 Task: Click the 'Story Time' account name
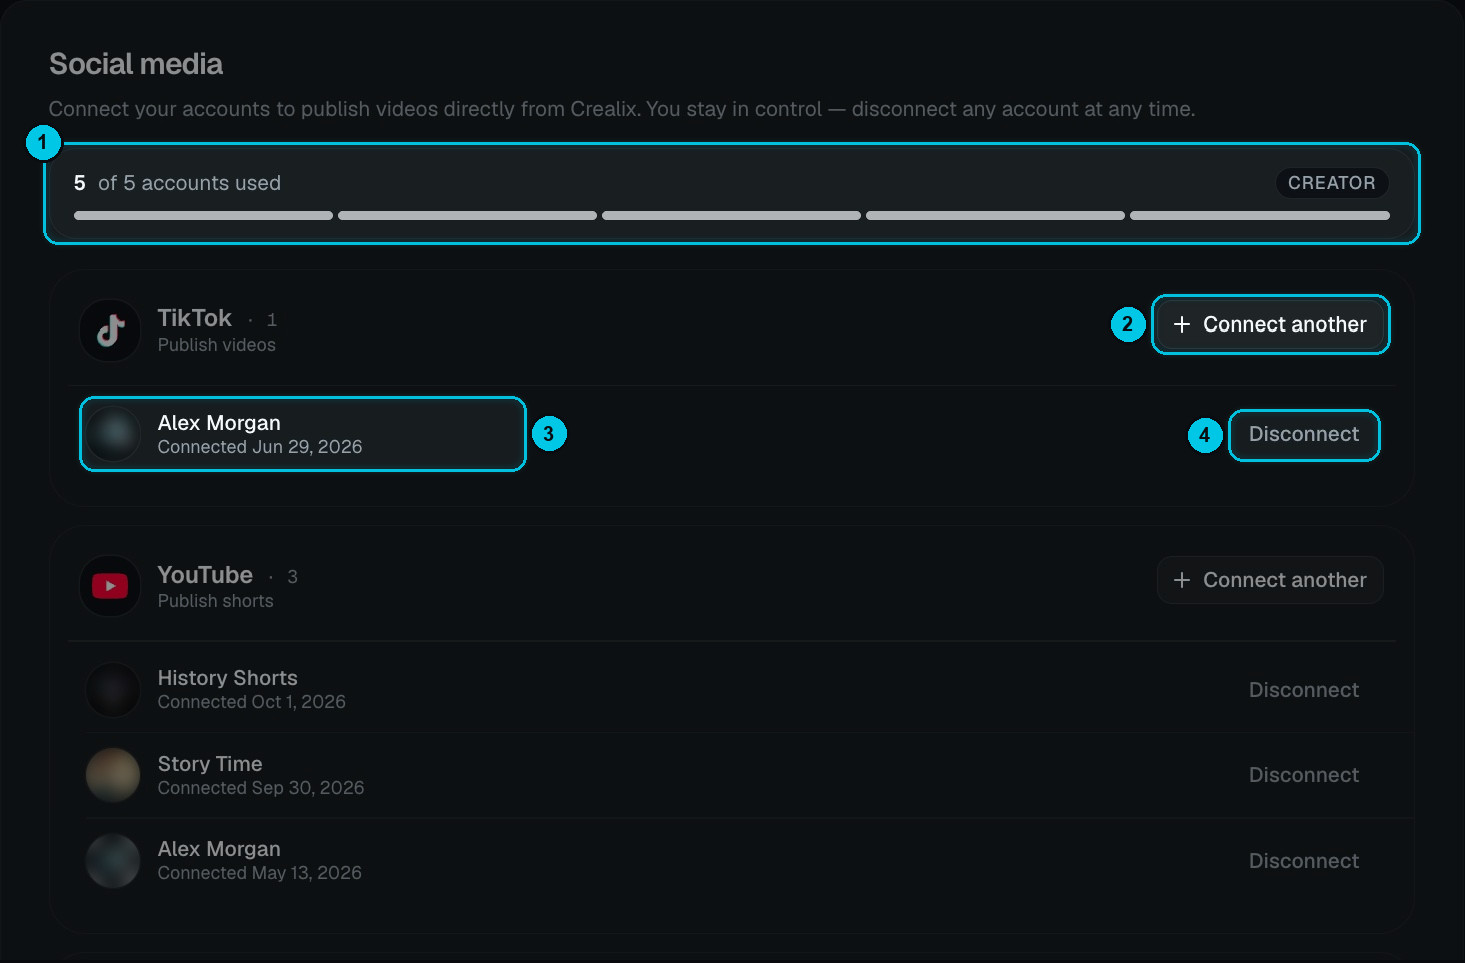[210, 764]
